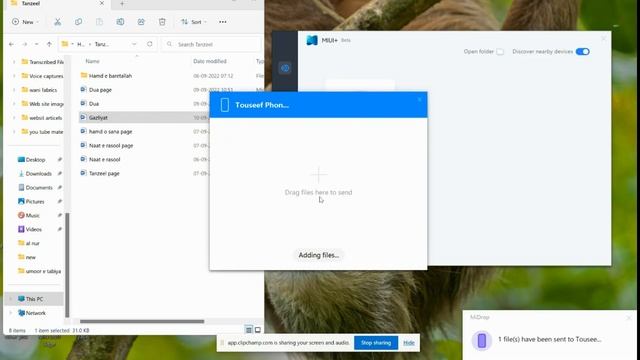This screenshot has height=360, width=640.
Task: Open the al nur folder in sidebar
Action: (x=29, y=243)
